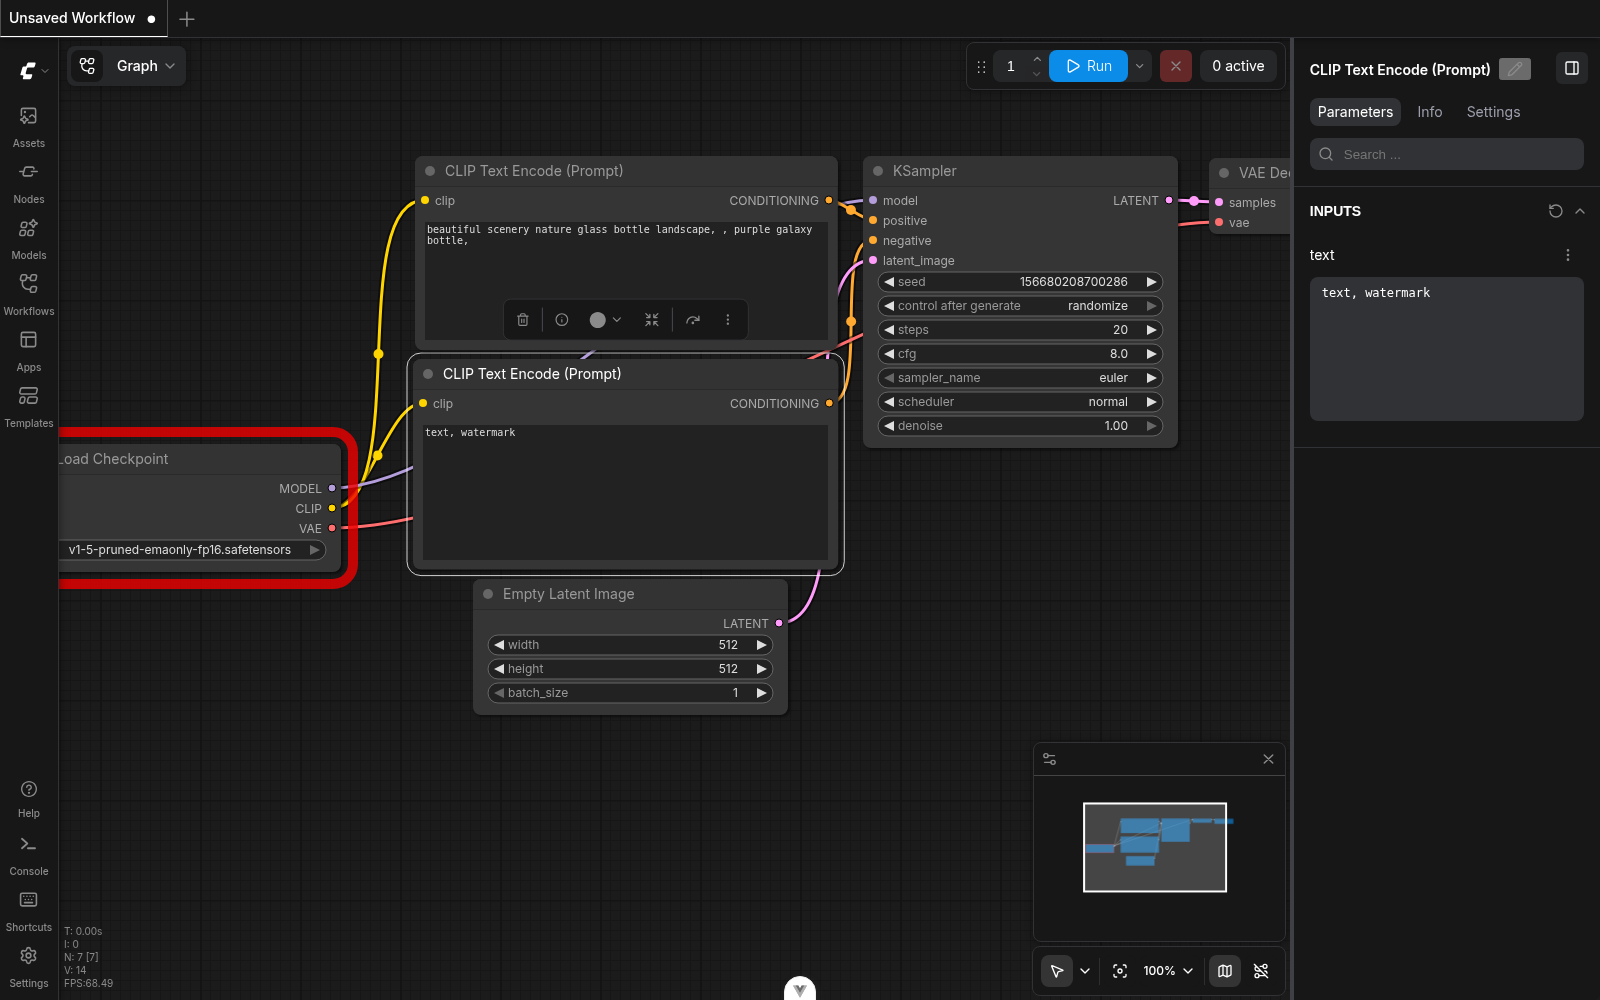Click the node info icon in toolbox

(562, 320)
